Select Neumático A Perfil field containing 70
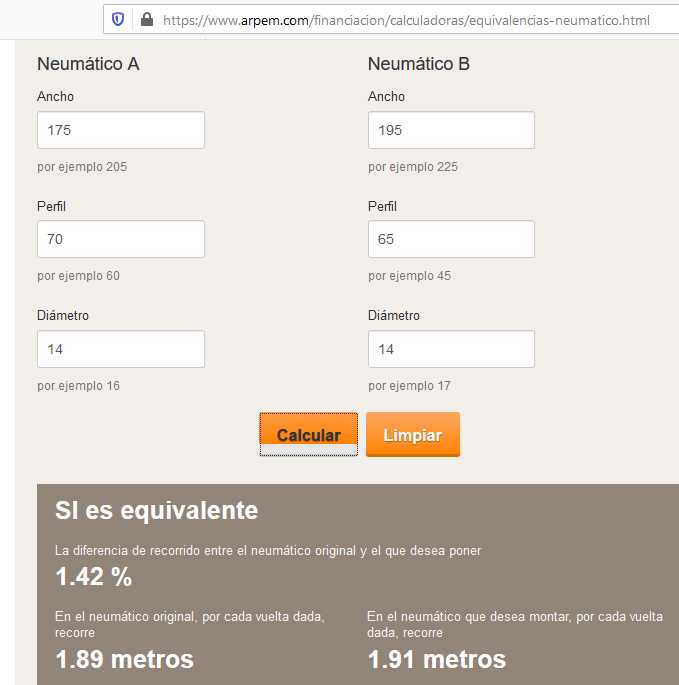Viewport: 679px width, 685px height. tap(121, 239)
